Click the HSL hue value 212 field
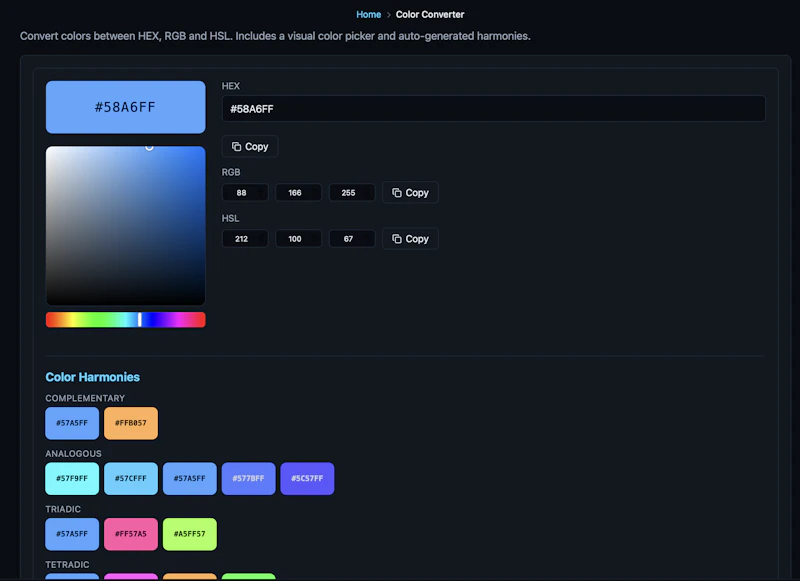This screenshot has width=800, height=581. [x=245, y=239]
